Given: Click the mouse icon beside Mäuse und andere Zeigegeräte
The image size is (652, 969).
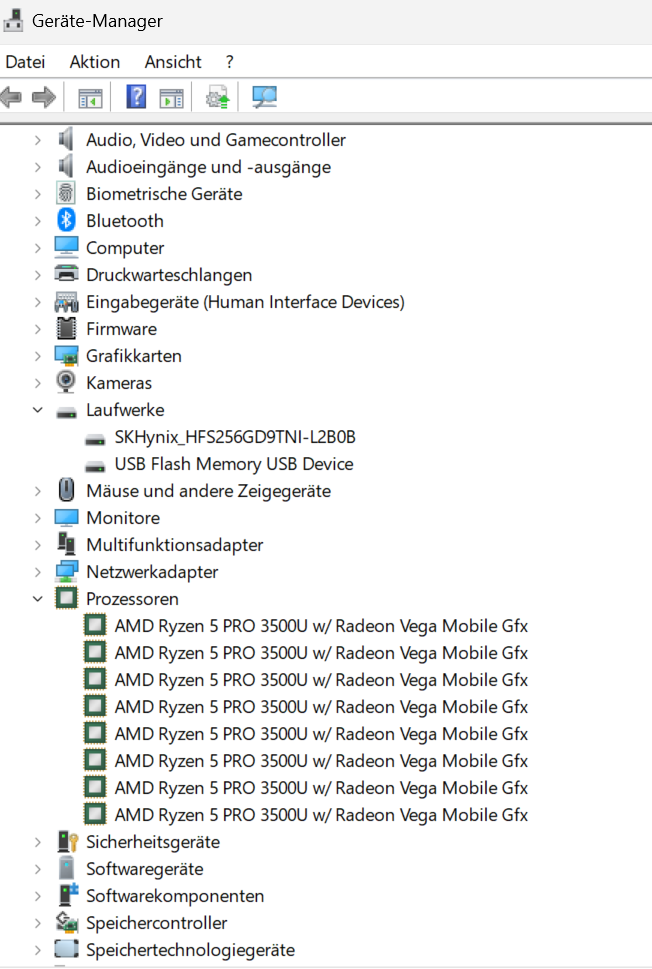Looking at the screenshot, I should pos(66,490).
